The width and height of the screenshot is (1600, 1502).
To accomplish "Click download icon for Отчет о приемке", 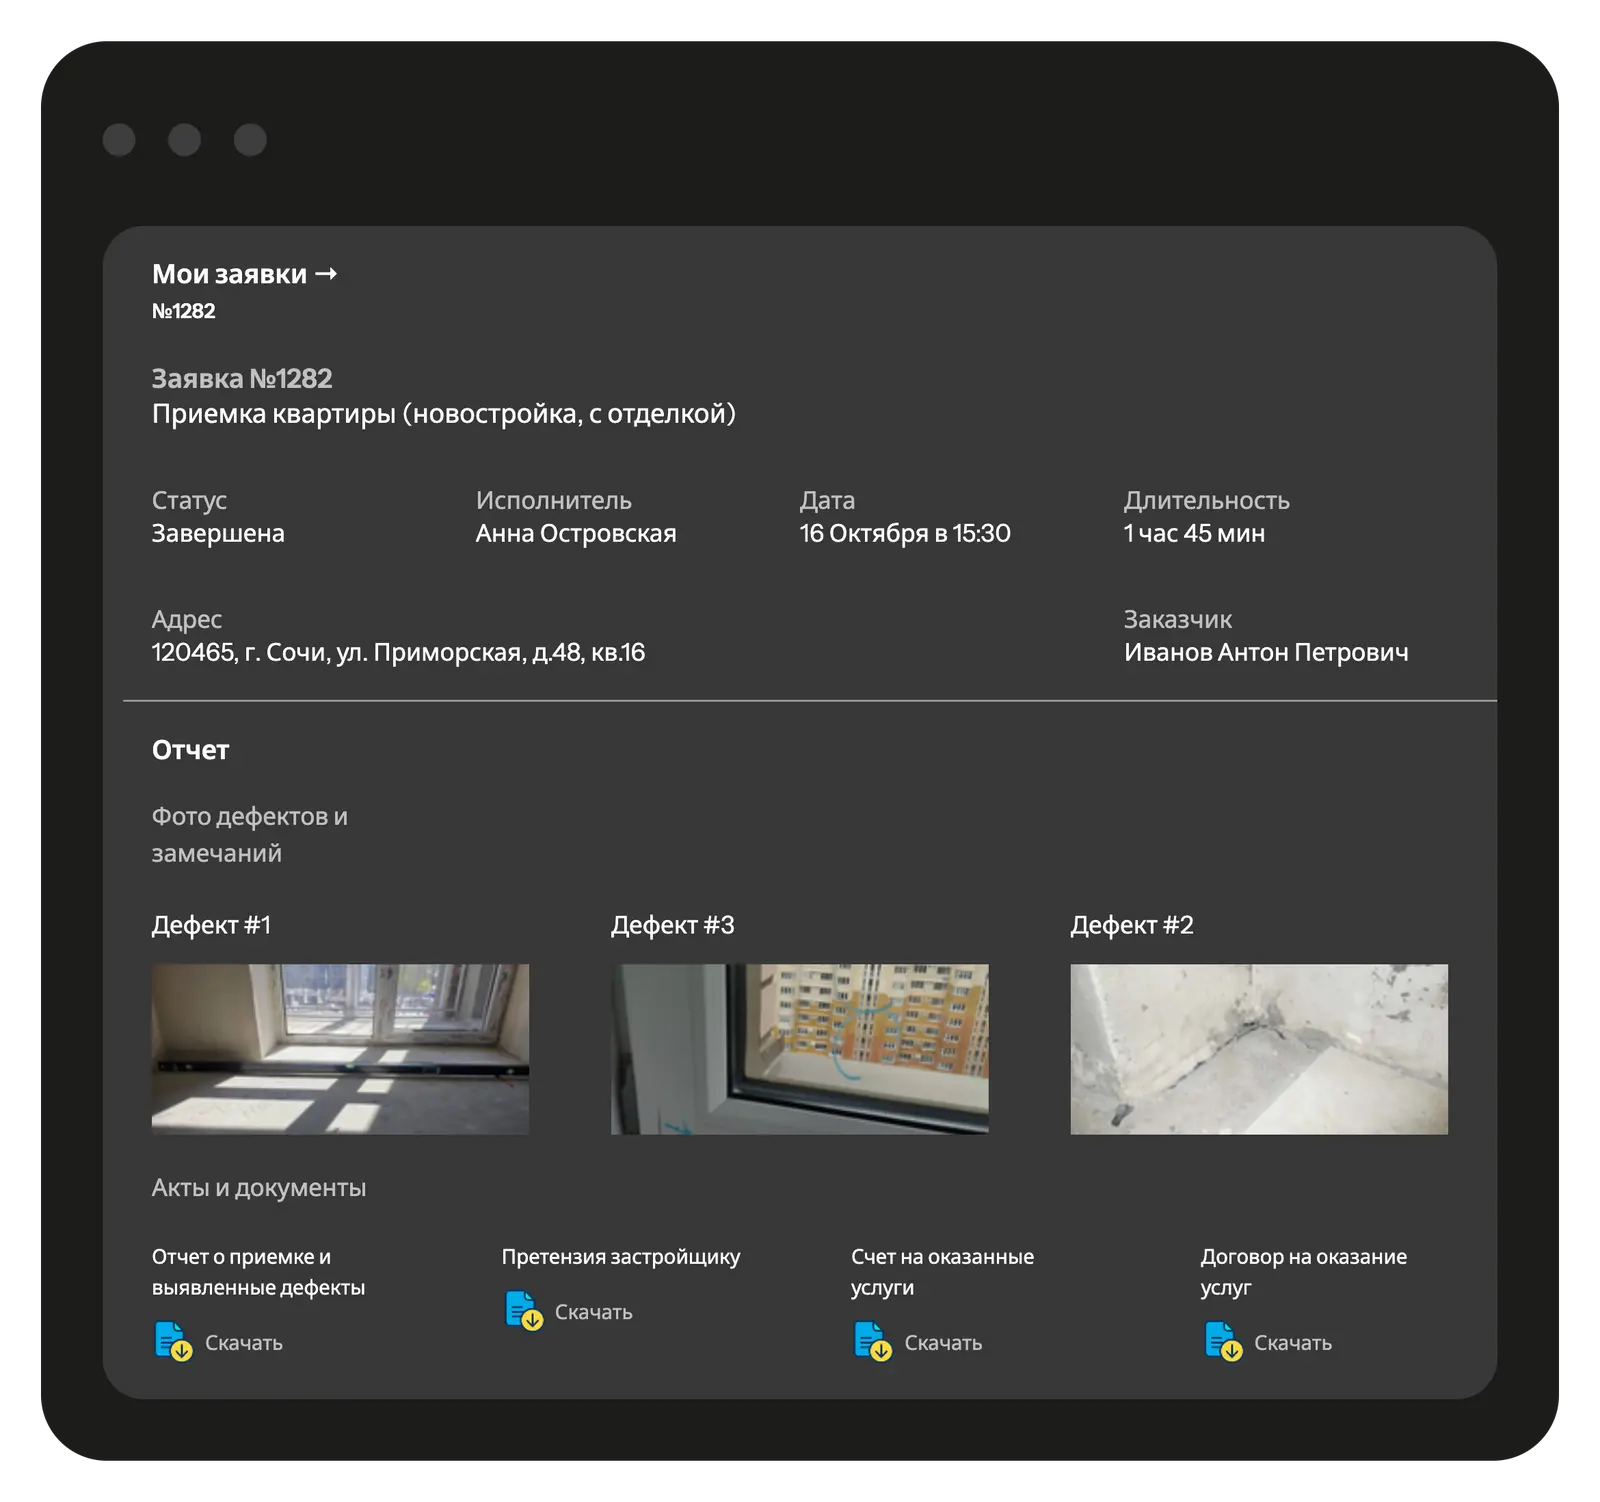I will pyautogui.click(x=173, y=1342).
